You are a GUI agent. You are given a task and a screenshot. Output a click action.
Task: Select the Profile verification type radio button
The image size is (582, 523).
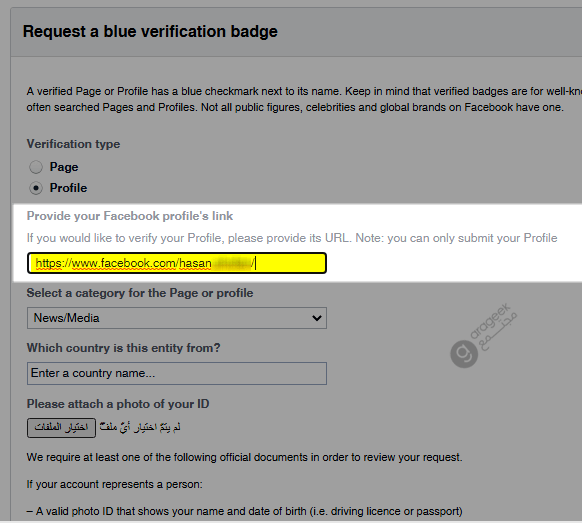tap(36, 188)
